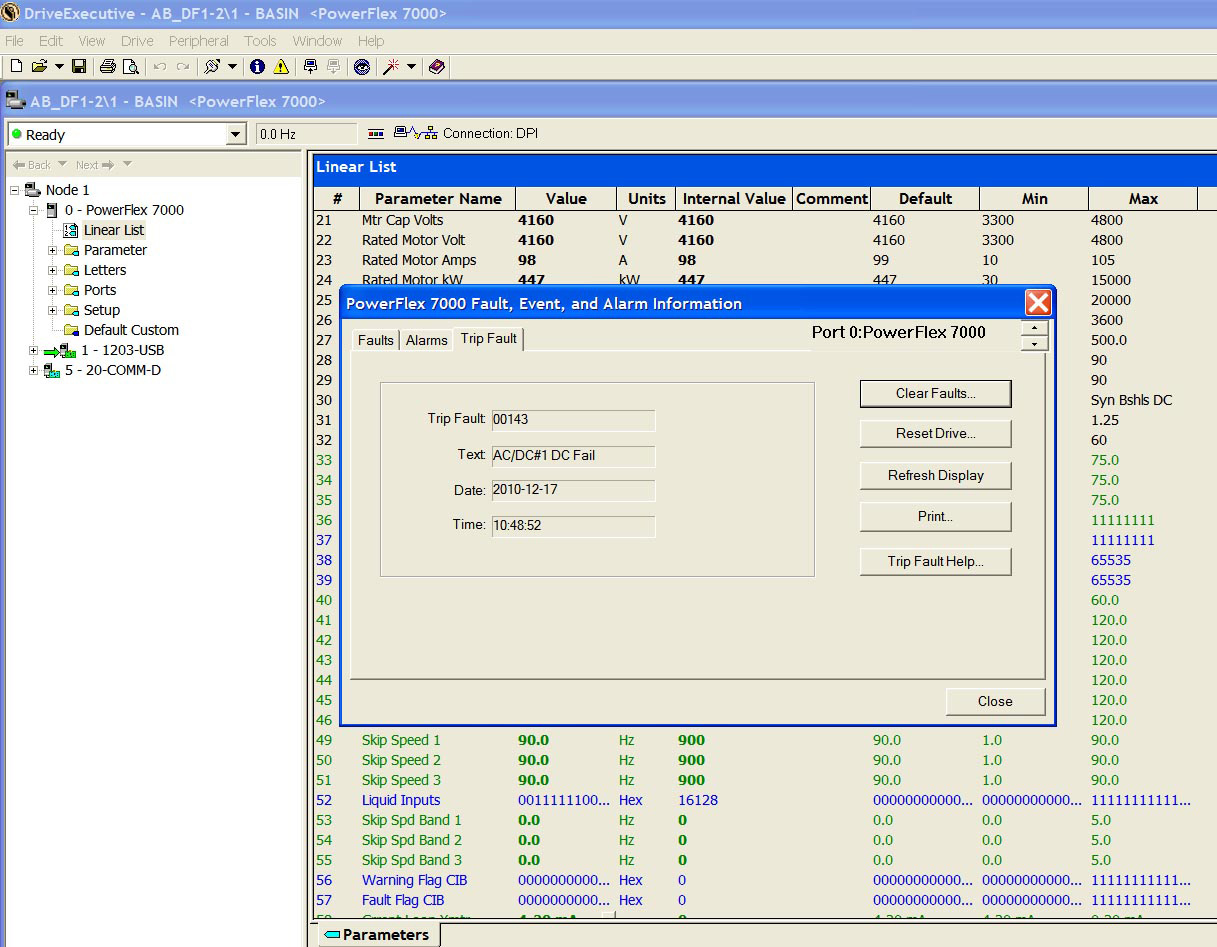Click the blue information icon in toolbar

click(x=257, y=67)
